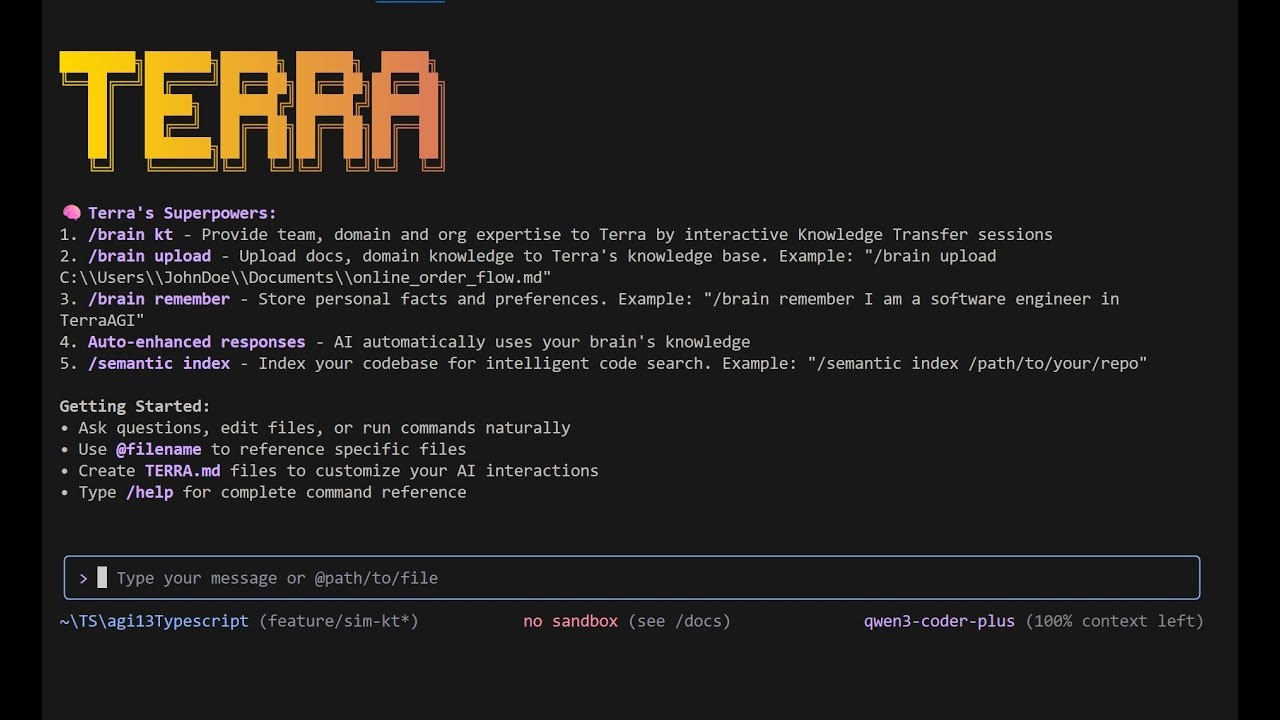The height and width of the screenshot is (720, 1280).
Task: Click the qwen3-coder-plus model indicator
Action: pyautogui.click(x=939, y=620)
